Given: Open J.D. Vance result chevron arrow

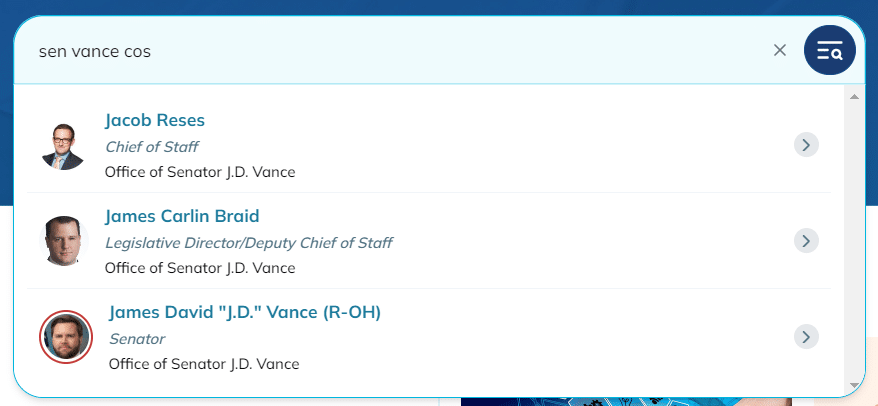Looking at the screenshot, I should point(806,337).
